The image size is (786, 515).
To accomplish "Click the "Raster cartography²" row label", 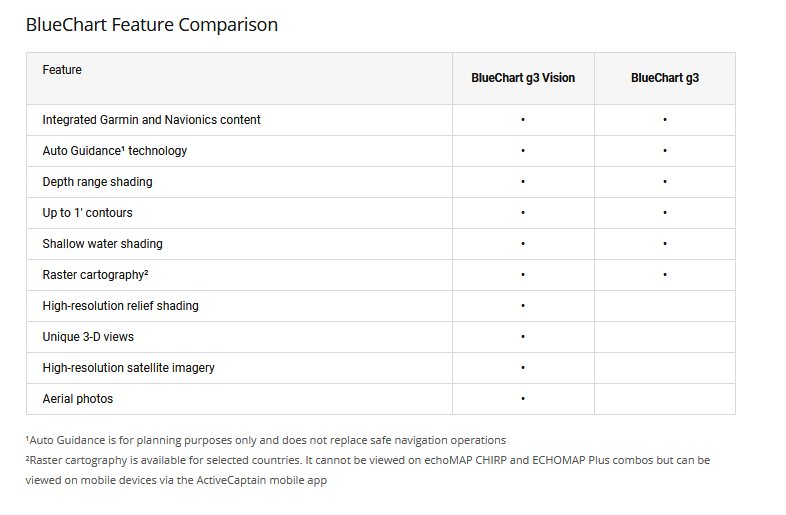I will coord(95,275).
